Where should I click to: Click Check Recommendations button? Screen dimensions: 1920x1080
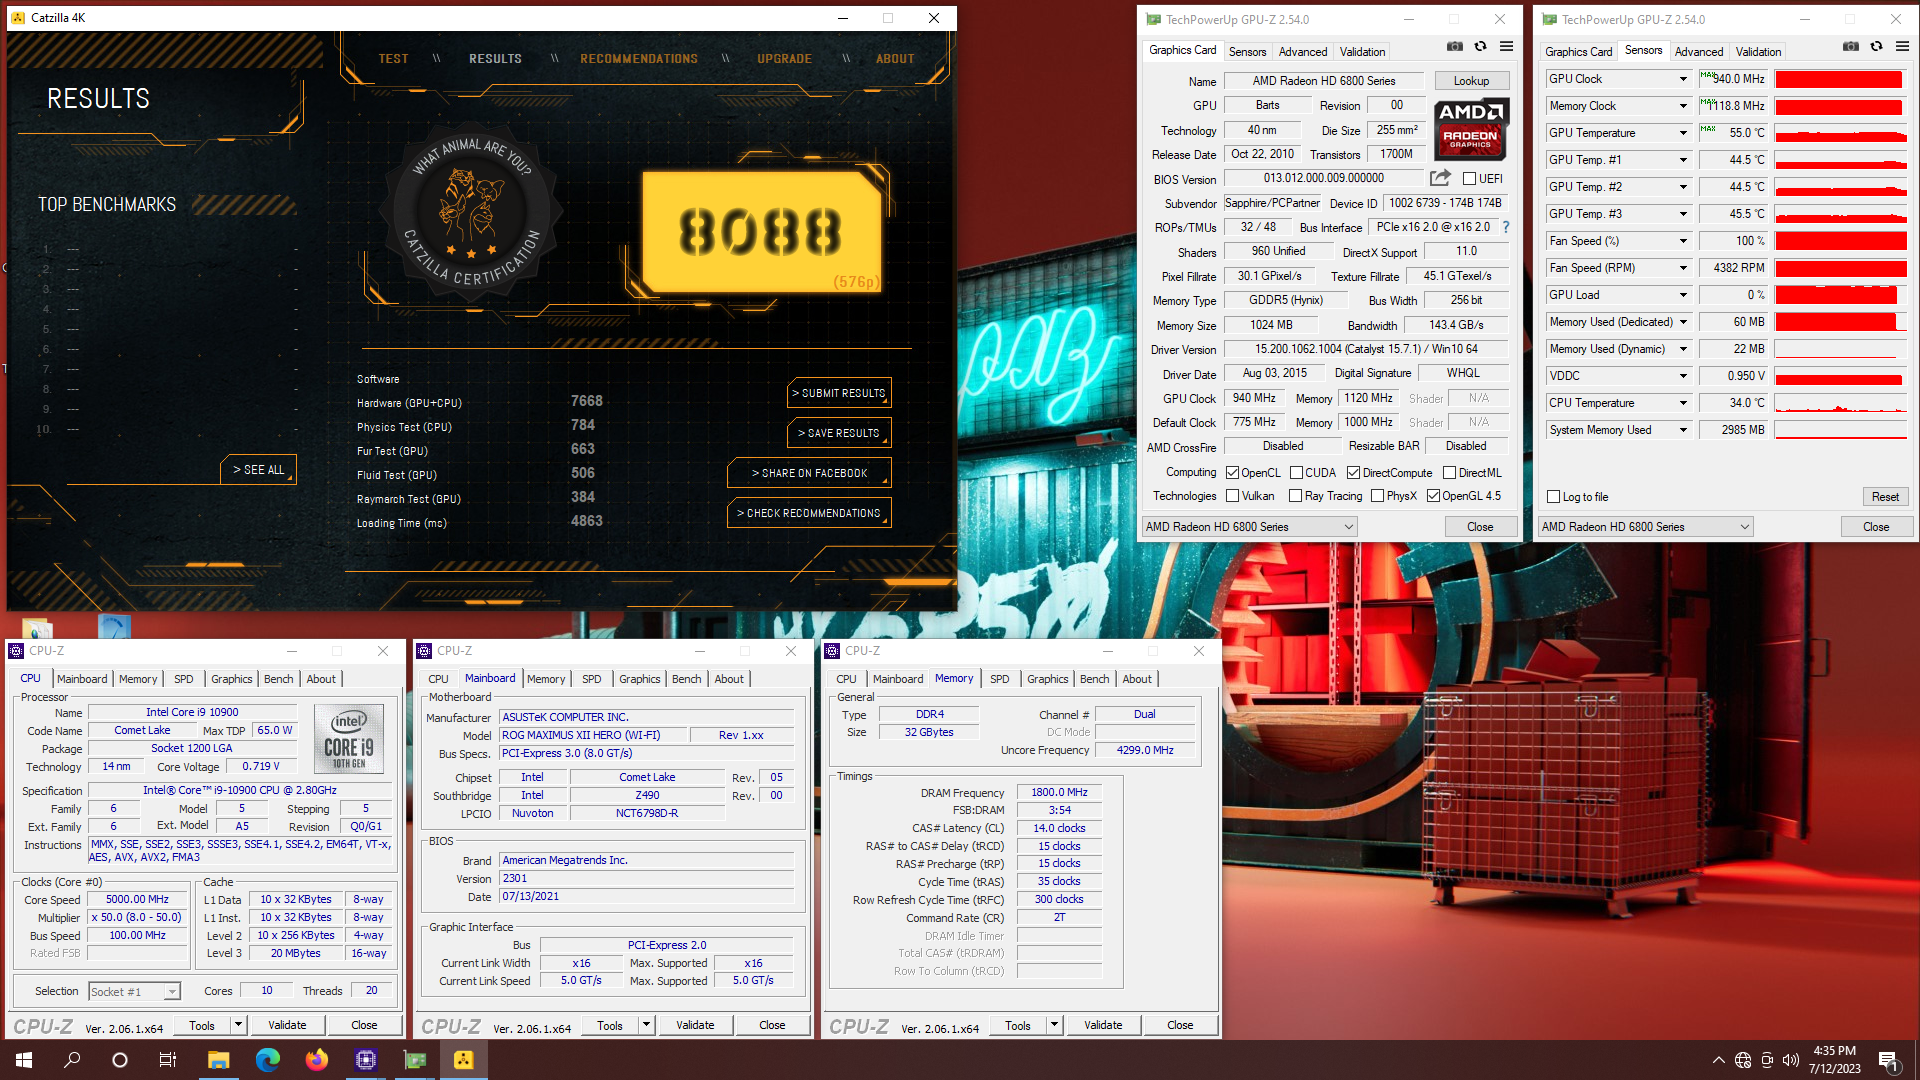point(809,513)
